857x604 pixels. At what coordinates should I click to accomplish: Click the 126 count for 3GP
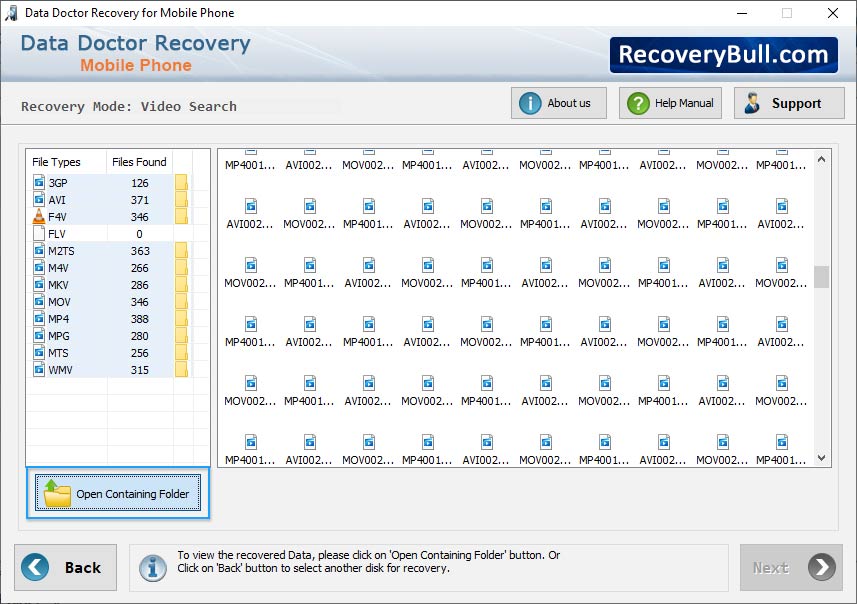[139, 183]
